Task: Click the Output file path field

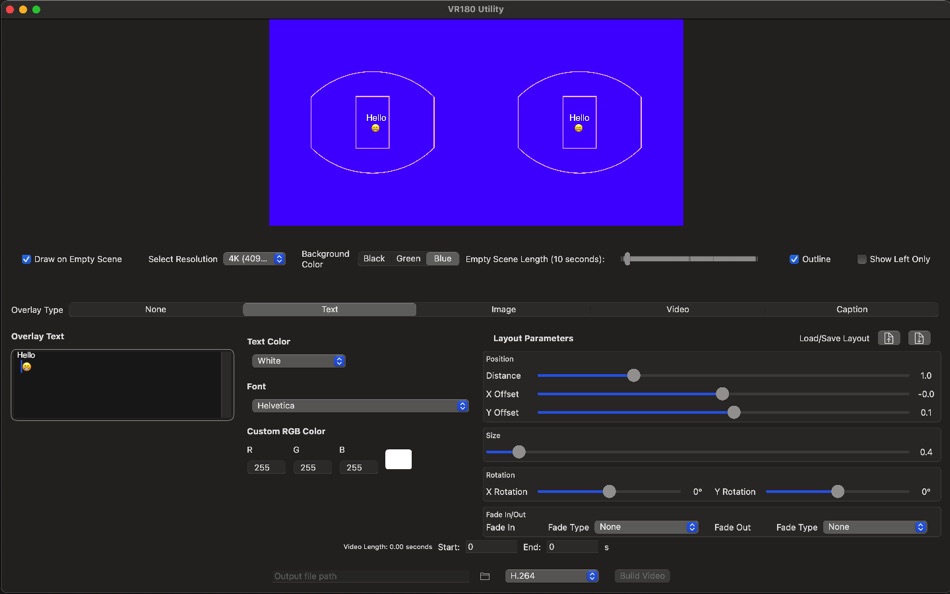Action: click(371, 576)
